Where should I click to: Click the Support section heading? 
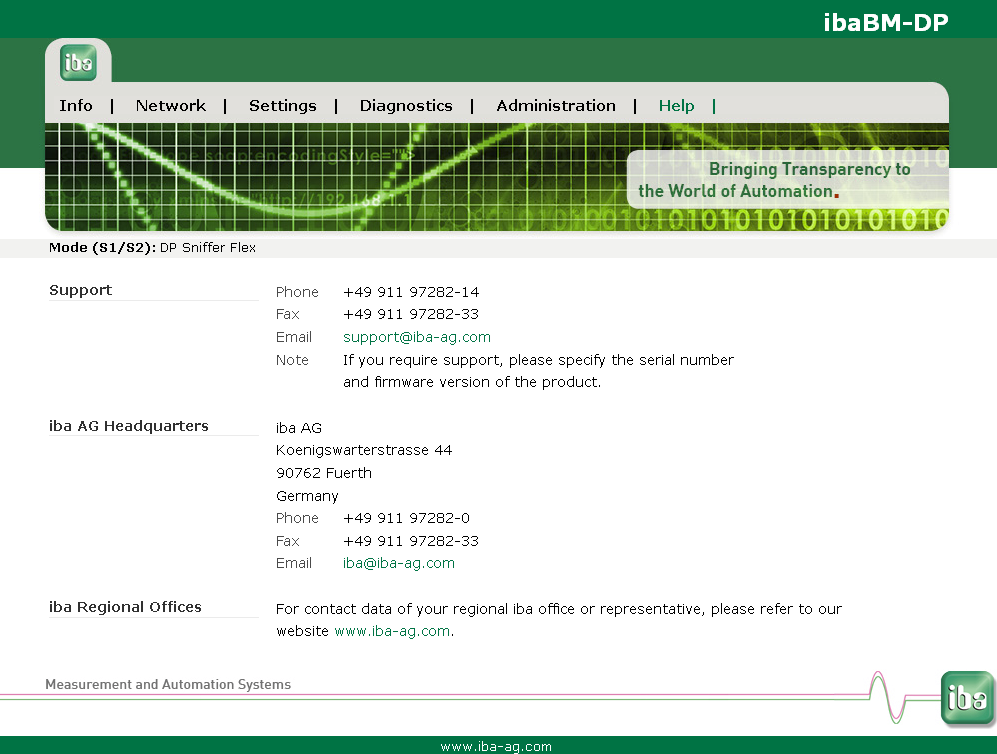point(80,290)
